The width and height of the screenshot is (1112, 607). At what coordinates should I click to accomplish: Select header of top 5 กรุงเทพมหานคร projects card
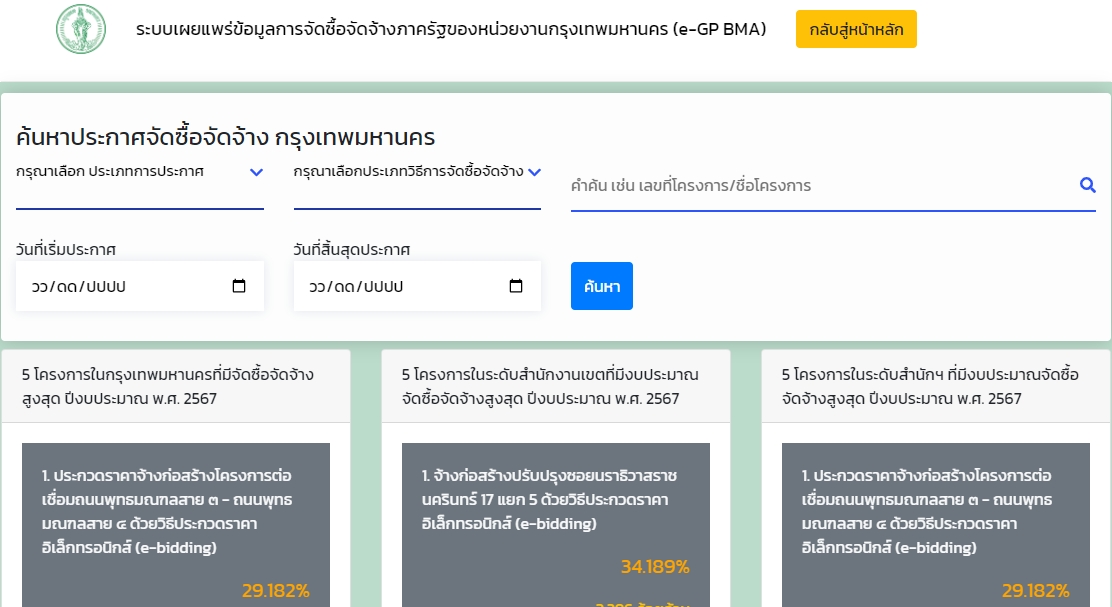[x=176, y=386]
